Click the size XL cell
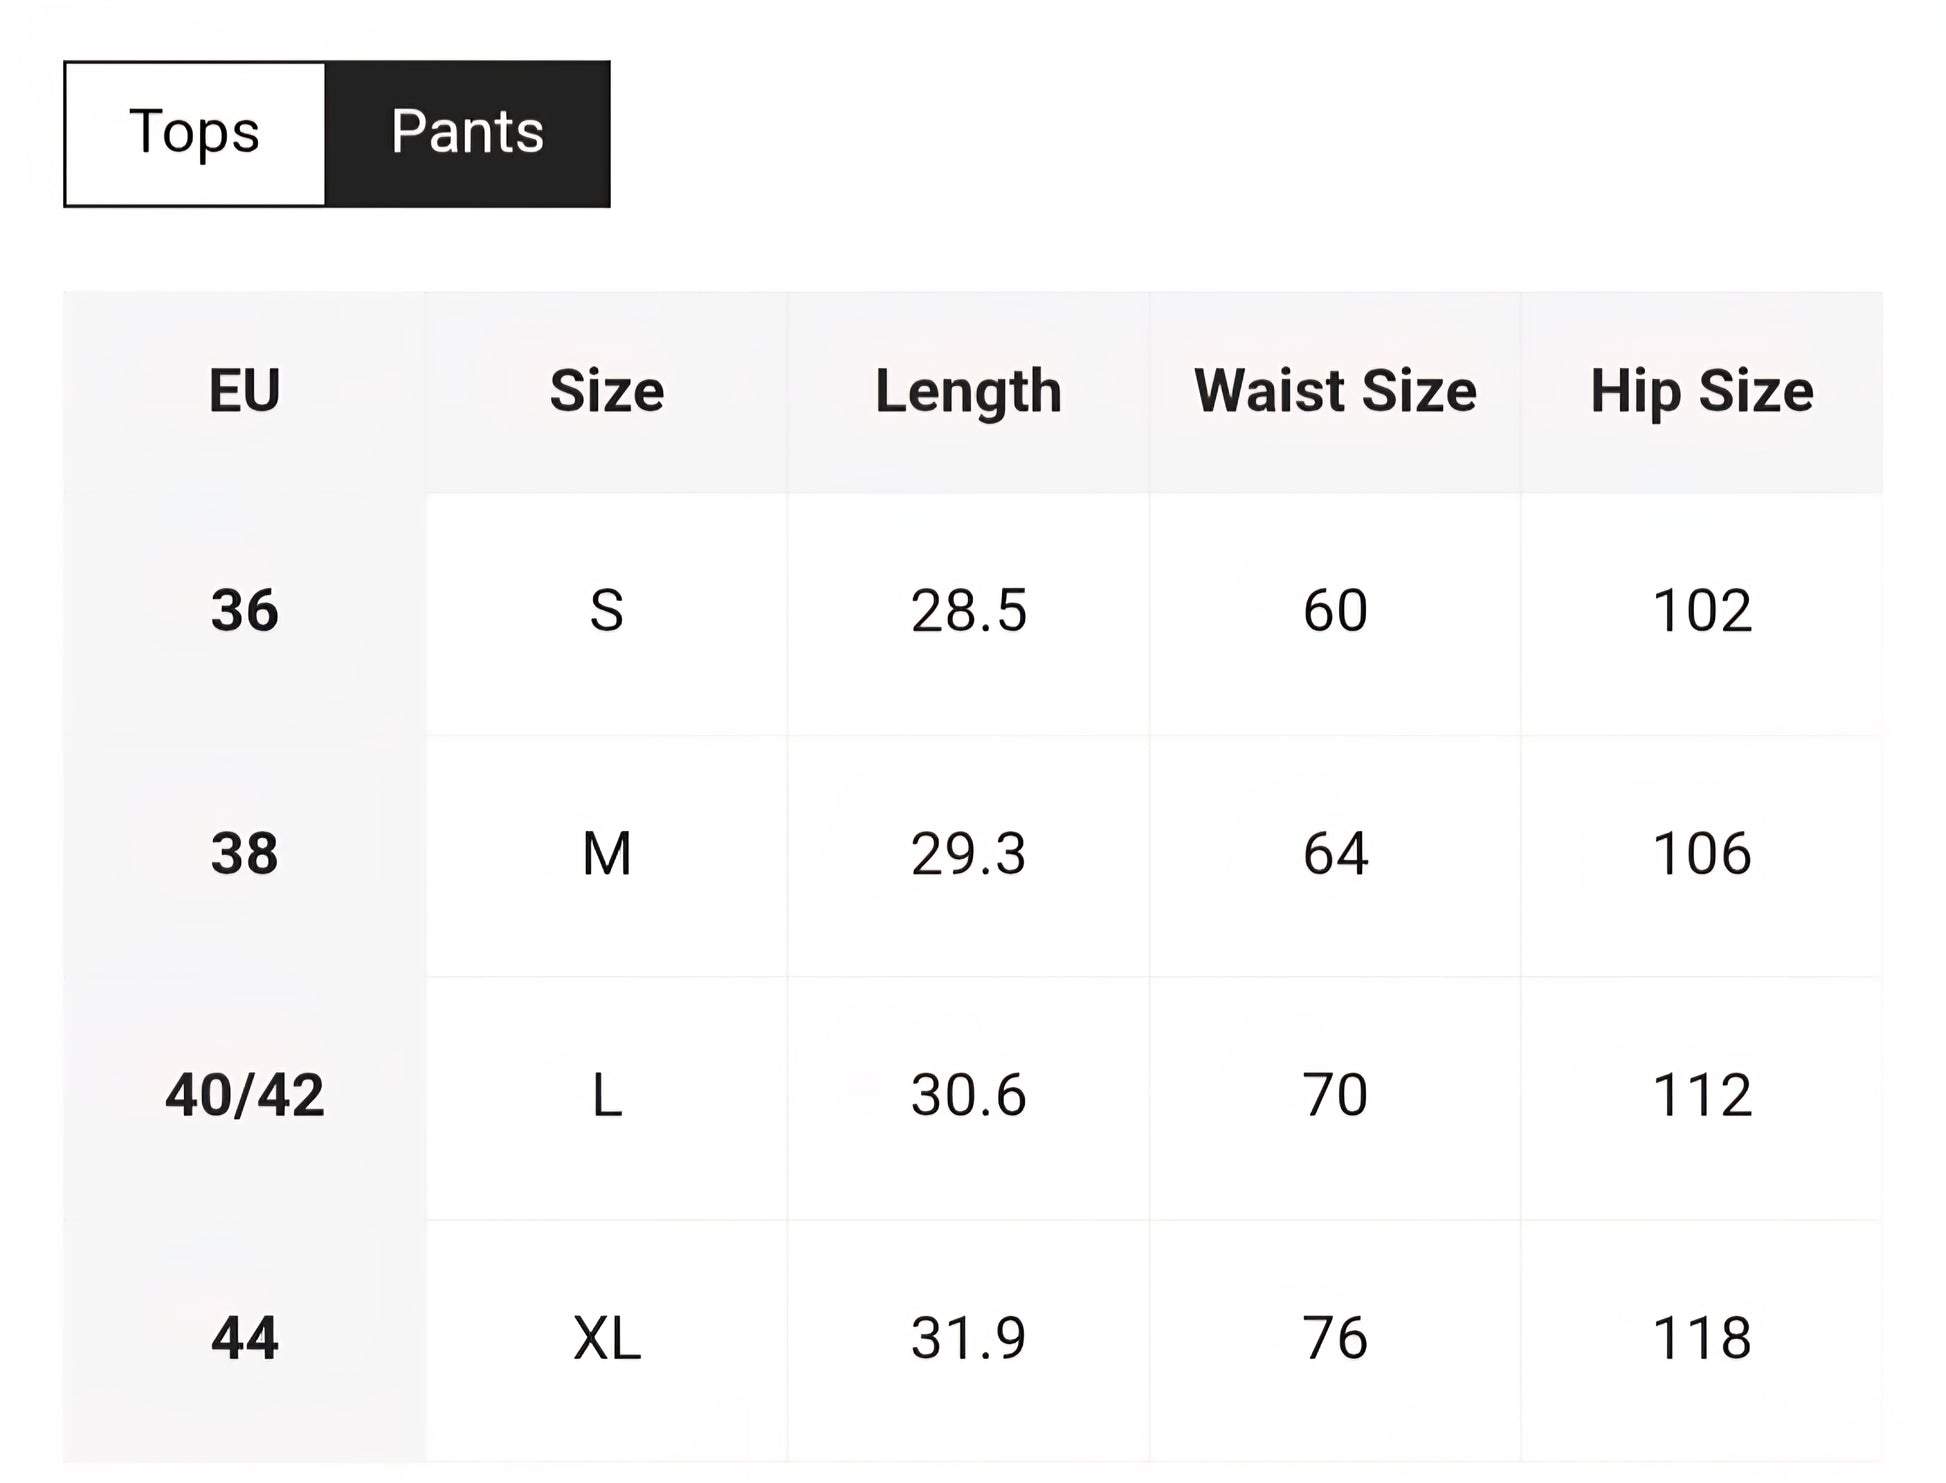1946x1483 pixels. [607, 1339]
